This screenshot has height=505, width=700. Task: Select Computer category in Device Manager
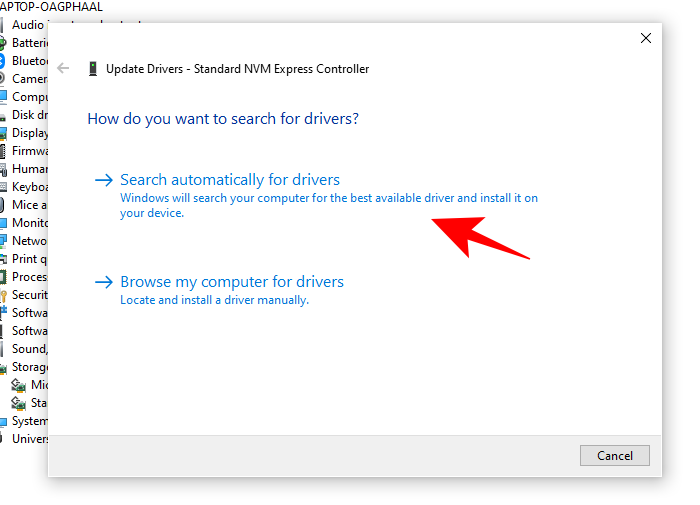[x=30, y=97]
